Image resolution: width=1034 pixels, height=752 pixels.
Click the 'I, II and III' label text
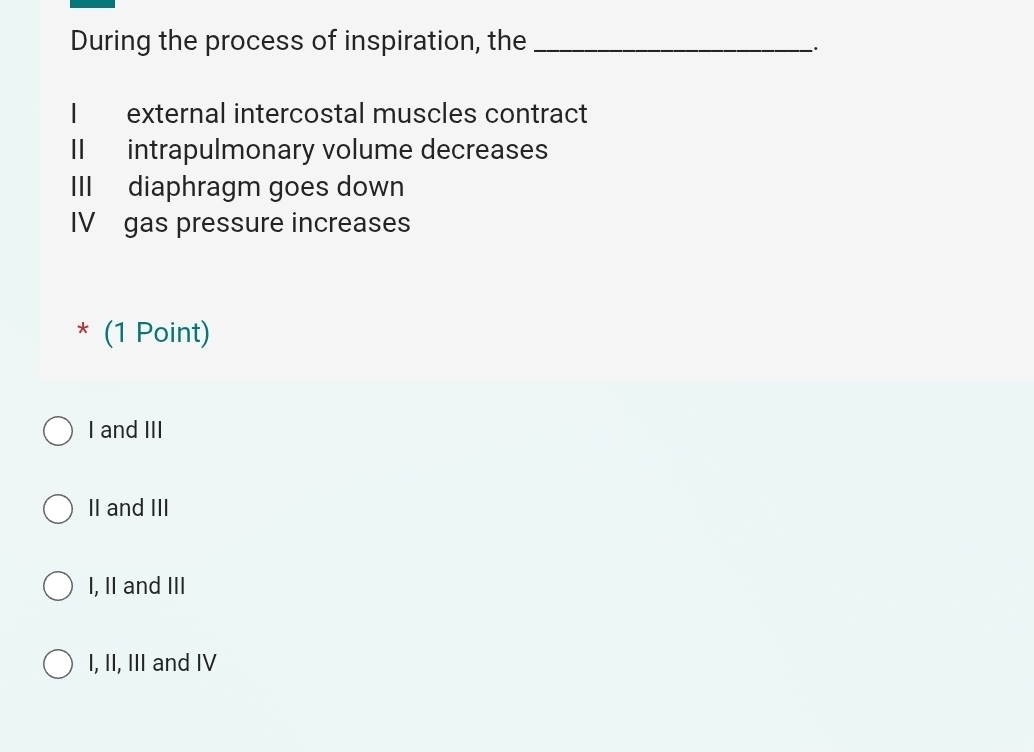pos(136,586)
